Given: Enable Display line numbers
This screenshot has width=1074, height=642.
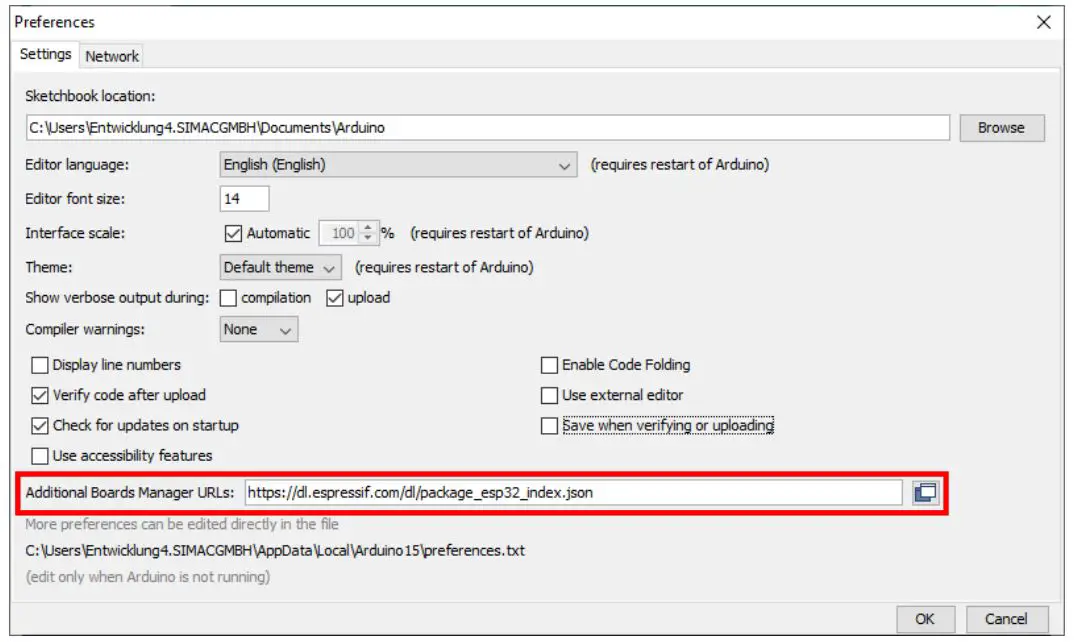Looking at the screenshot, I should (40, 365).
